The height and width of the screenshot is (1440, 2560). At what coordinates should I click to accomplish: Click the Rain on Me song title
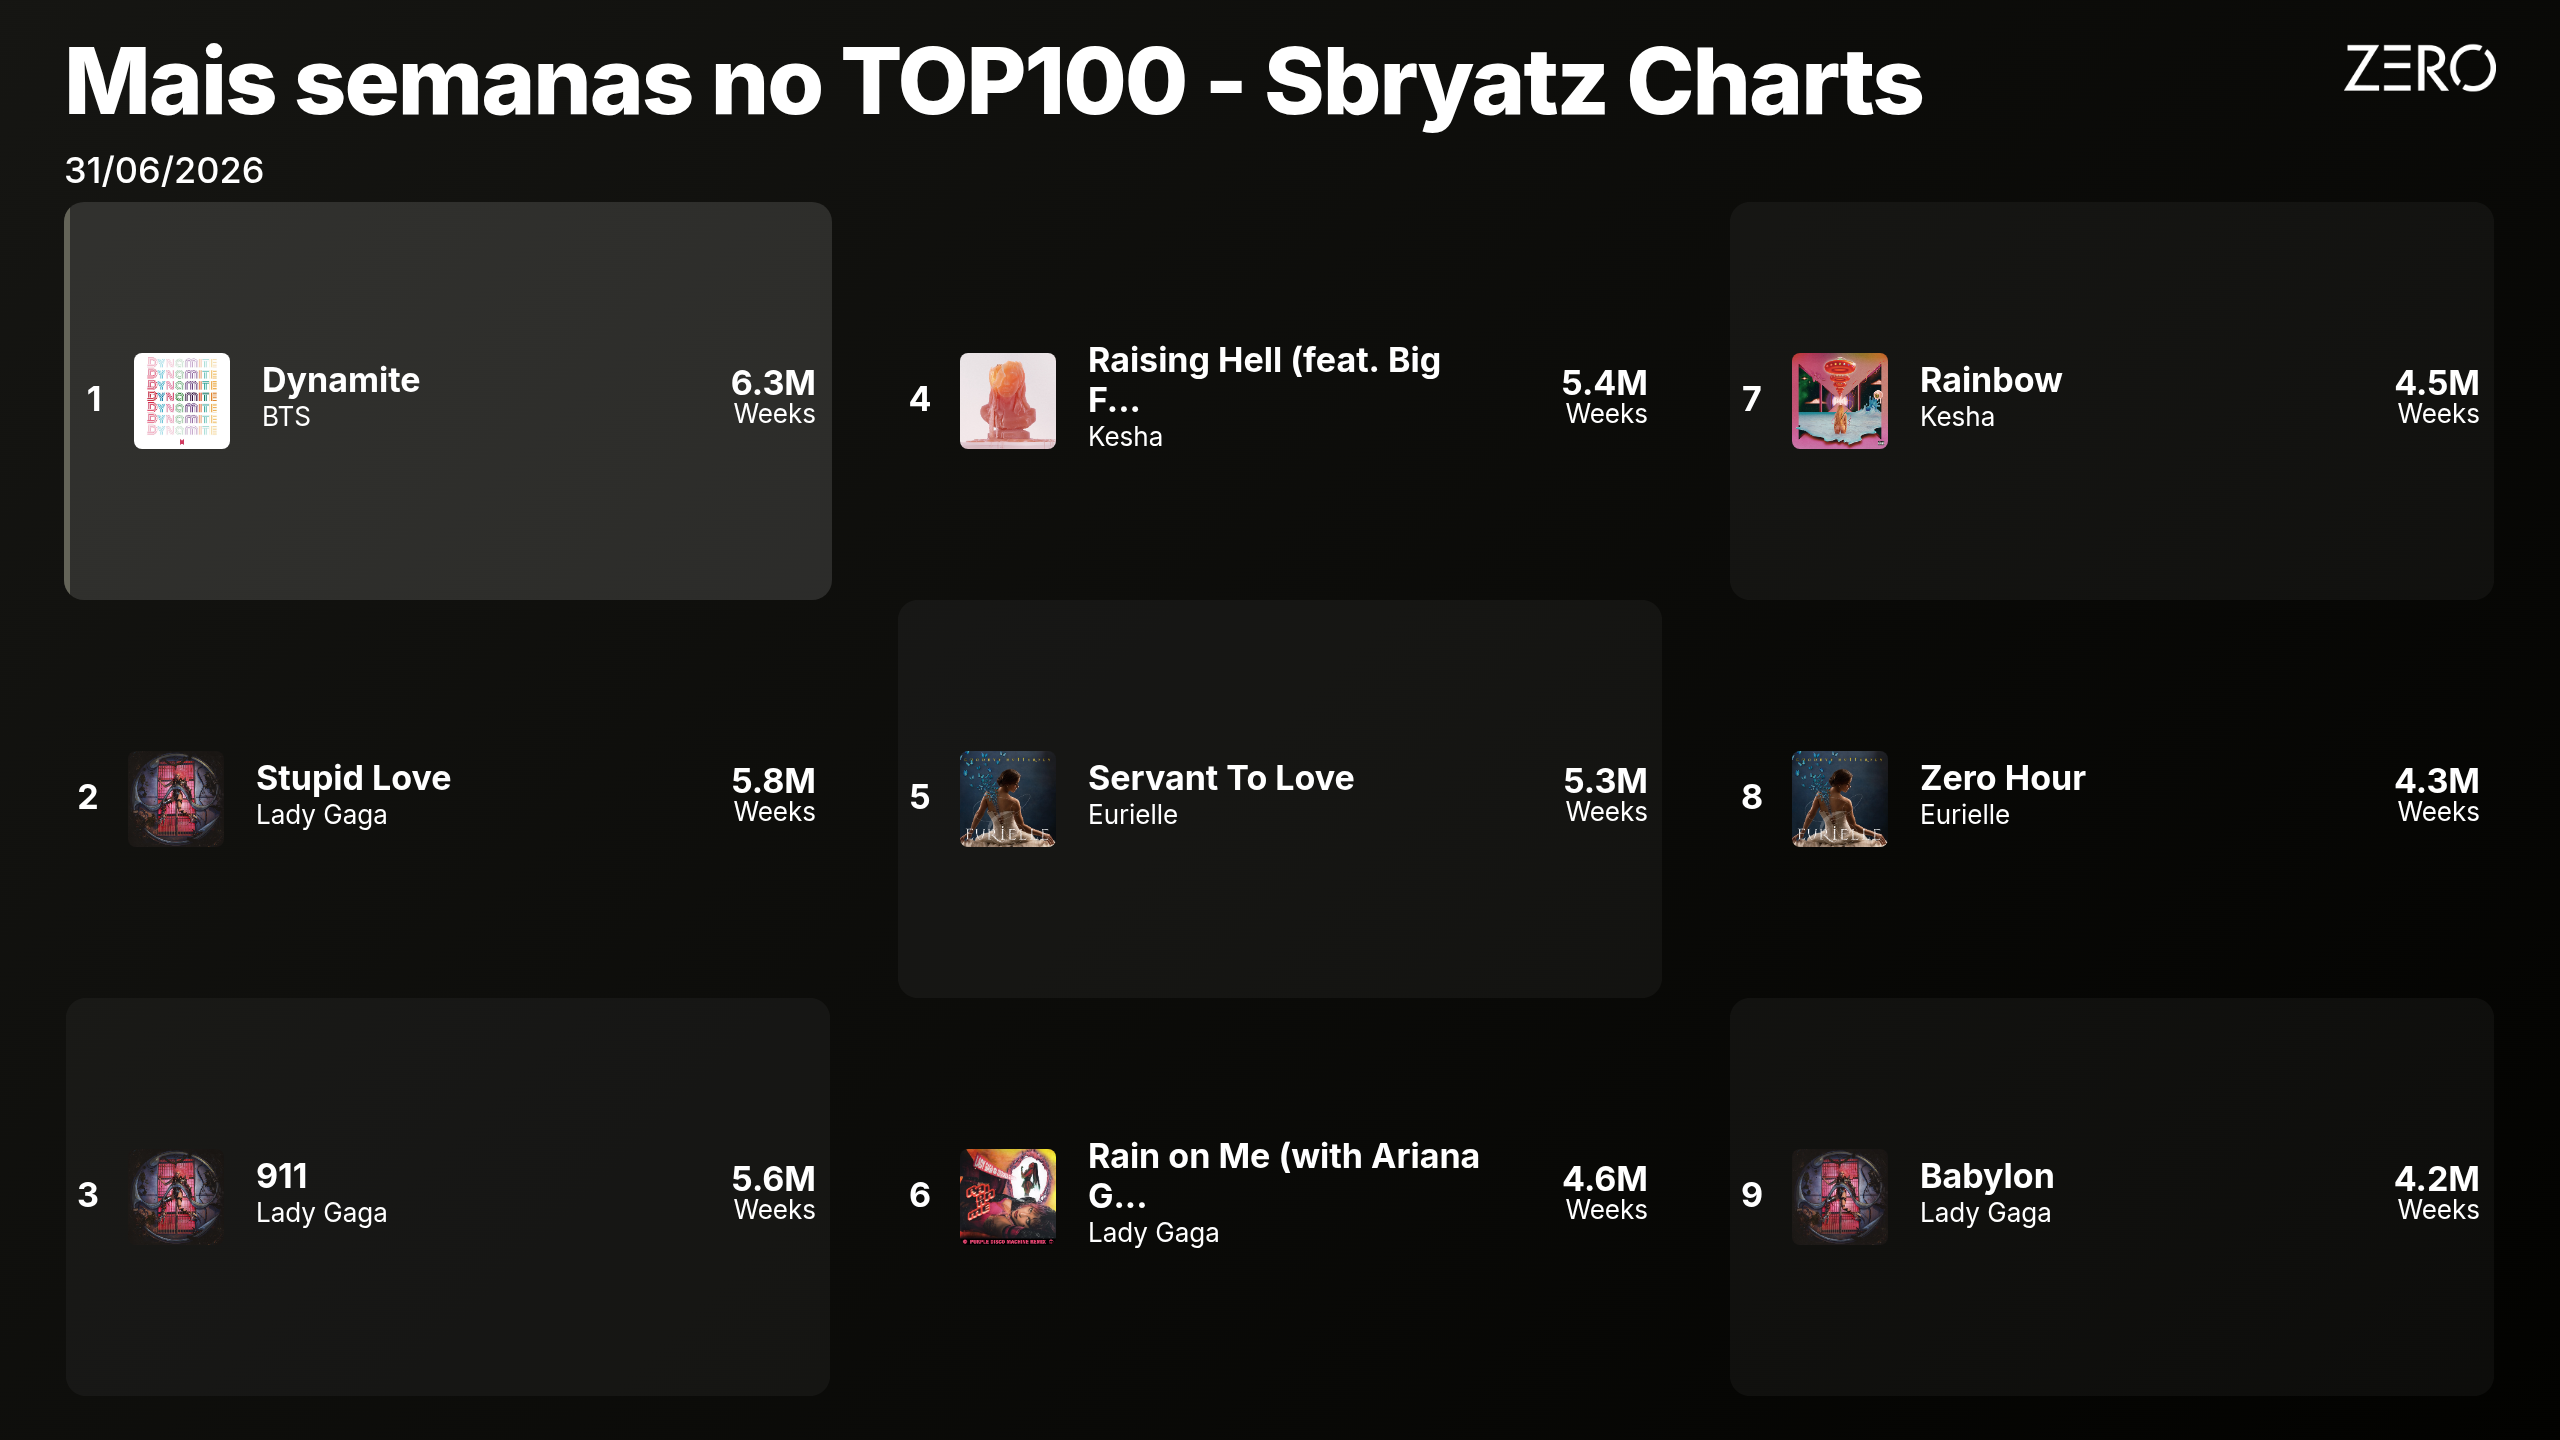1283,1175
